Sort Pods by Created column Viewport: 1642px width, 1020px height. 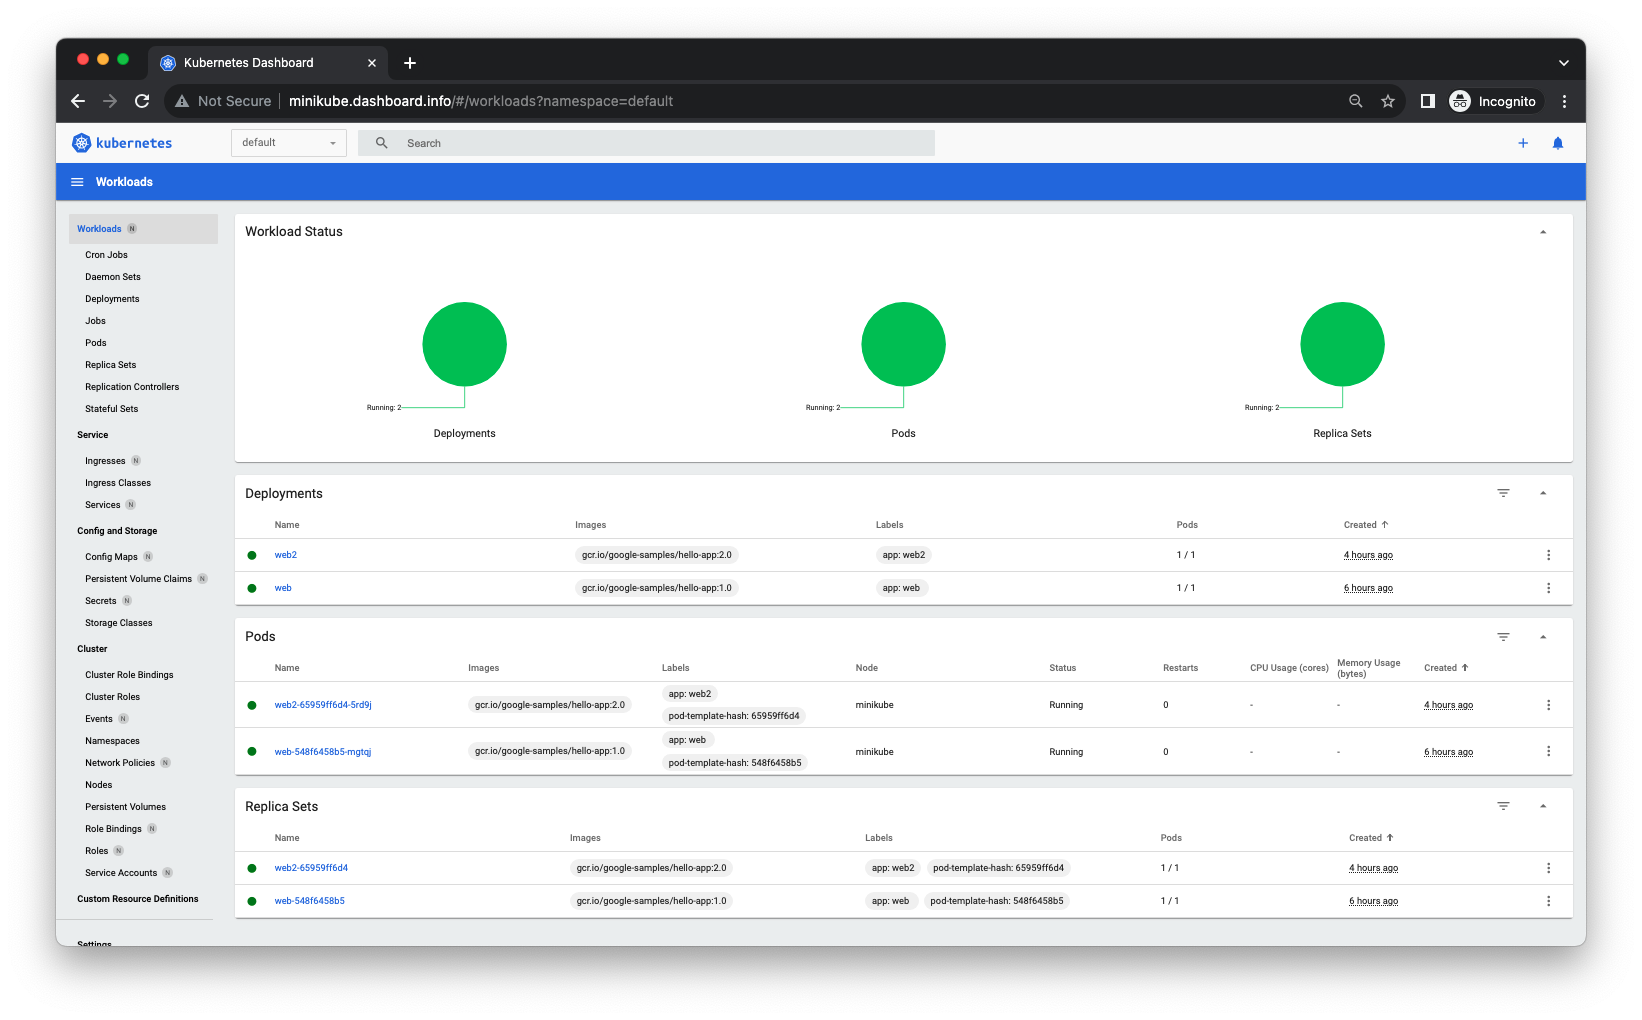[x=1446, y=668]
